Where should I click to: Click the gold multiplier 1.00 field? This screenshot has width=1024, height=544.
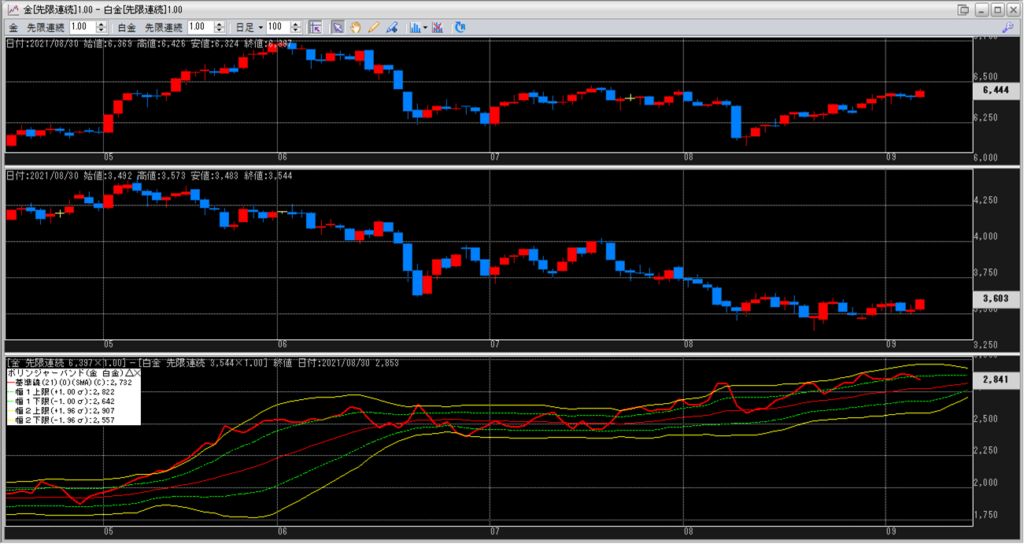point(80,26)
